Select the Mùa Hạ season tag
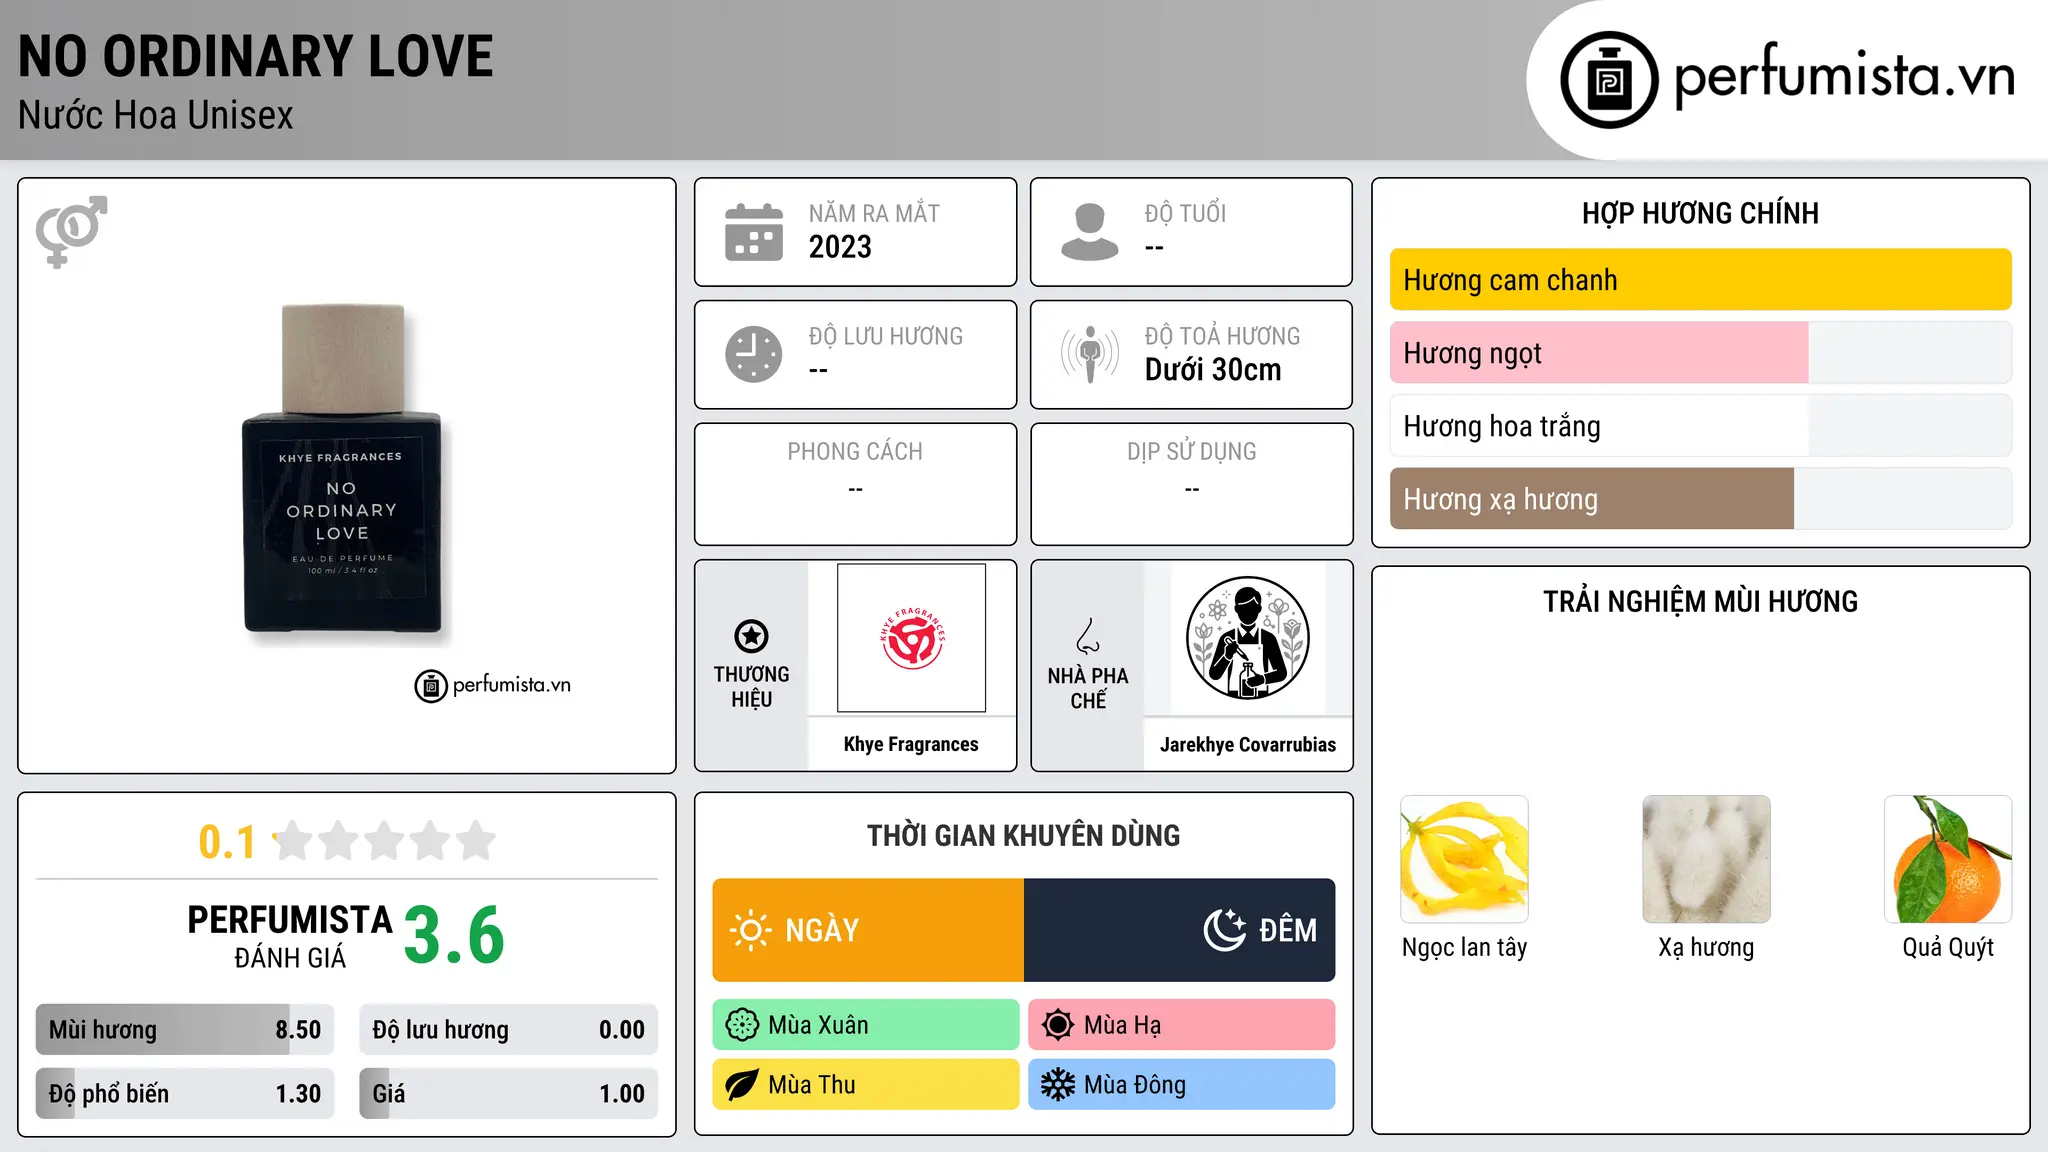2048x1152 pixels. pos(1182,1025)
